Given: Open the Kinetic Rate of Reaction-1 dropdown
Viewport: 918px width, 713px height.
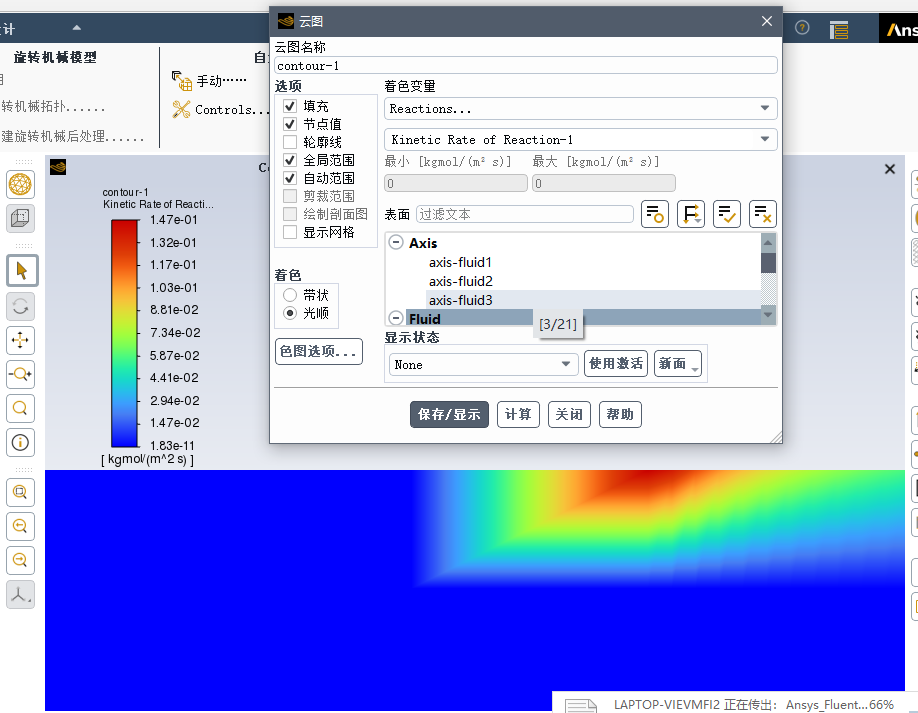Looking at the screenshot, I should (x=580, y=140).
